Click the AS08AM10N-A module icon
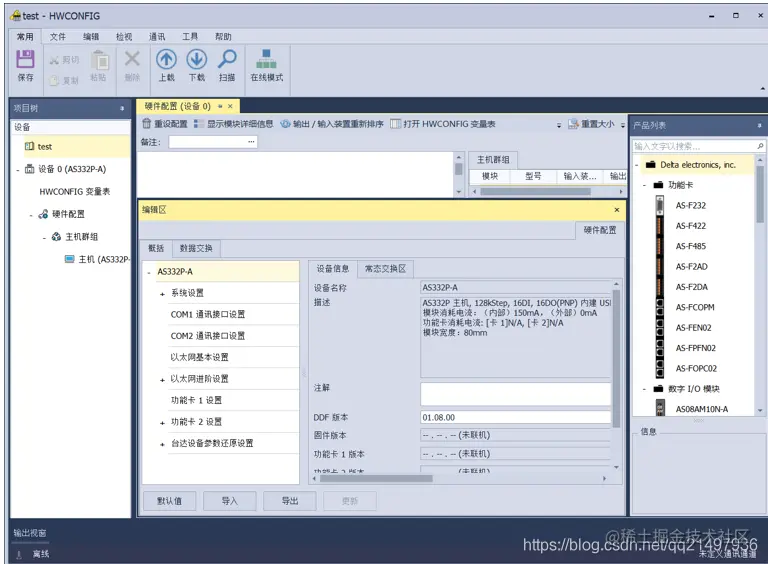Image resolution: width=768 pixels, height=564 pixels. 660,408
